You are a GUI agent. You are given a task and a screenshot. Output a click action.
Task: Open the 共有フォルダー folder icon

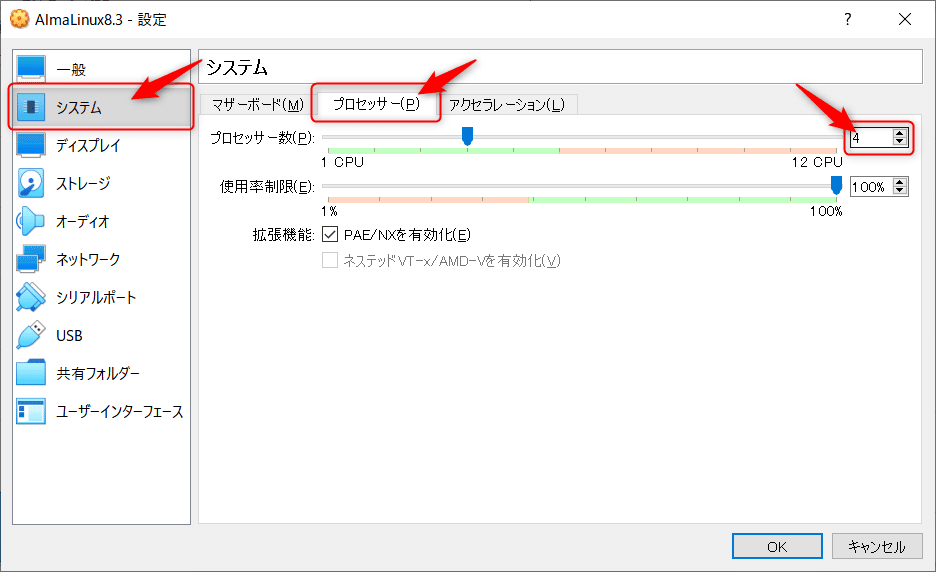click(31, 373)
